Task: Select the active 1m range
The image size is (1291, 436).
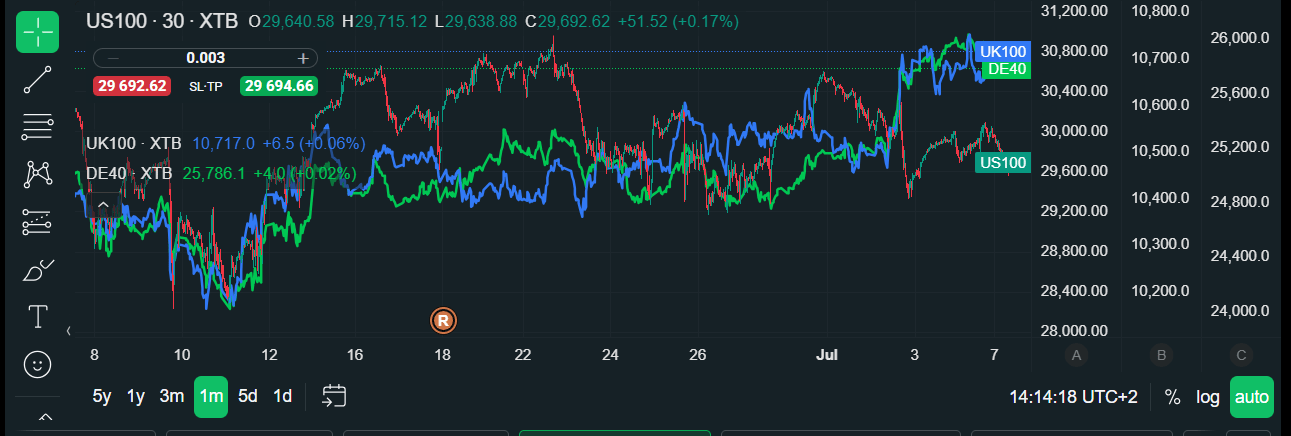Action: pos(211,396)
